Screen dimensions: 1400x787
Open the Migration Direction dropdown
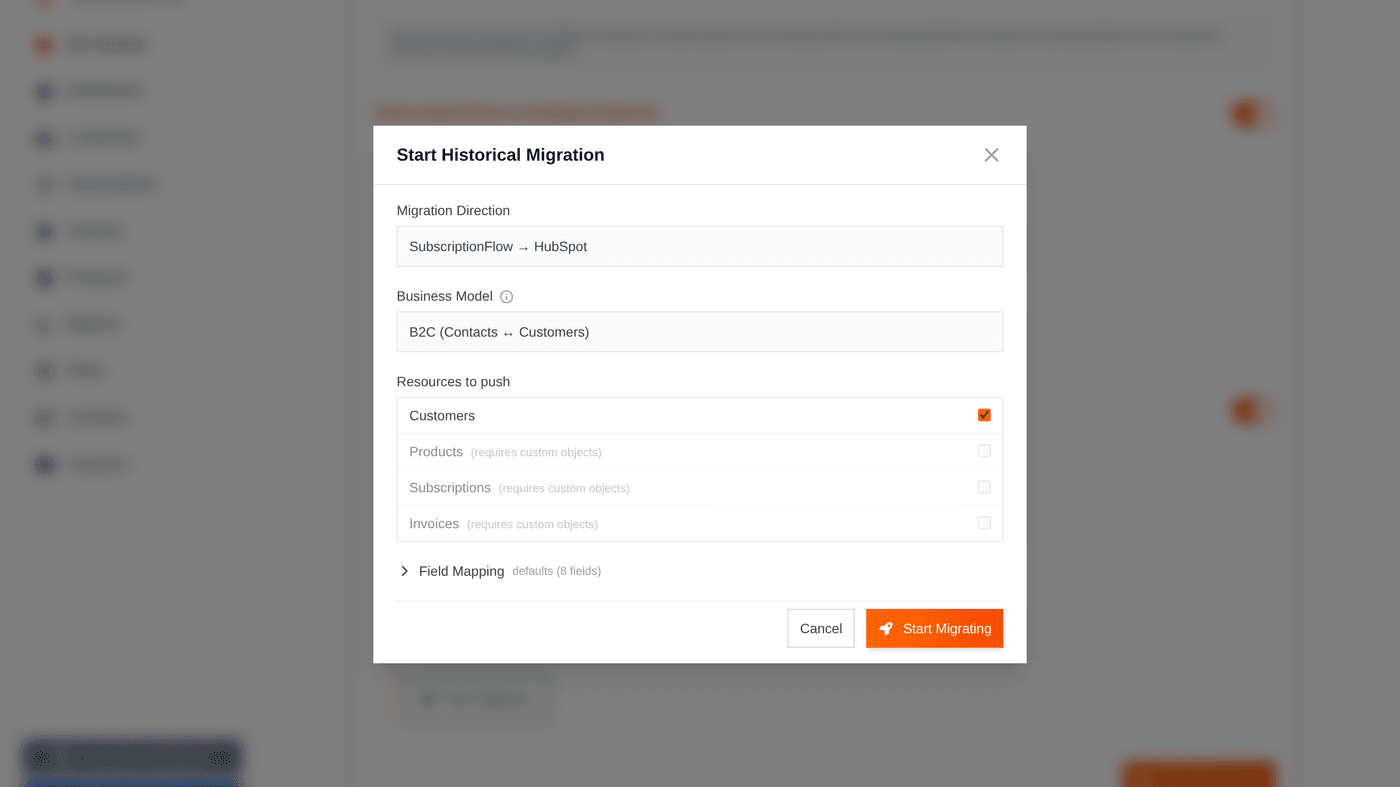(699, 246)
